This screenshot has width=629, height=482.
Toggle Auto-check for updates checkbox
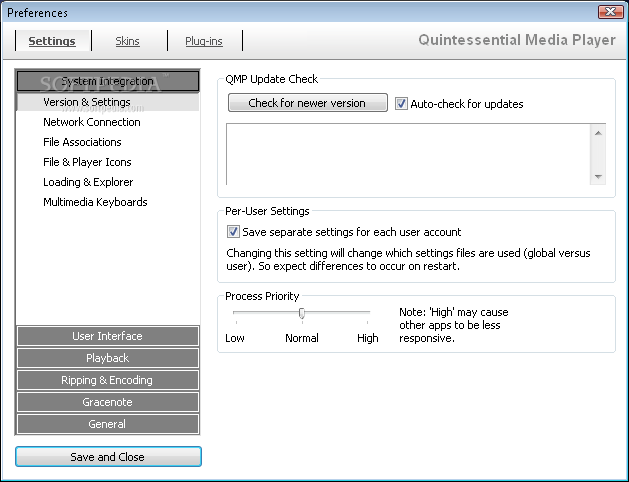pyautogui.click(x=401, y=103)
